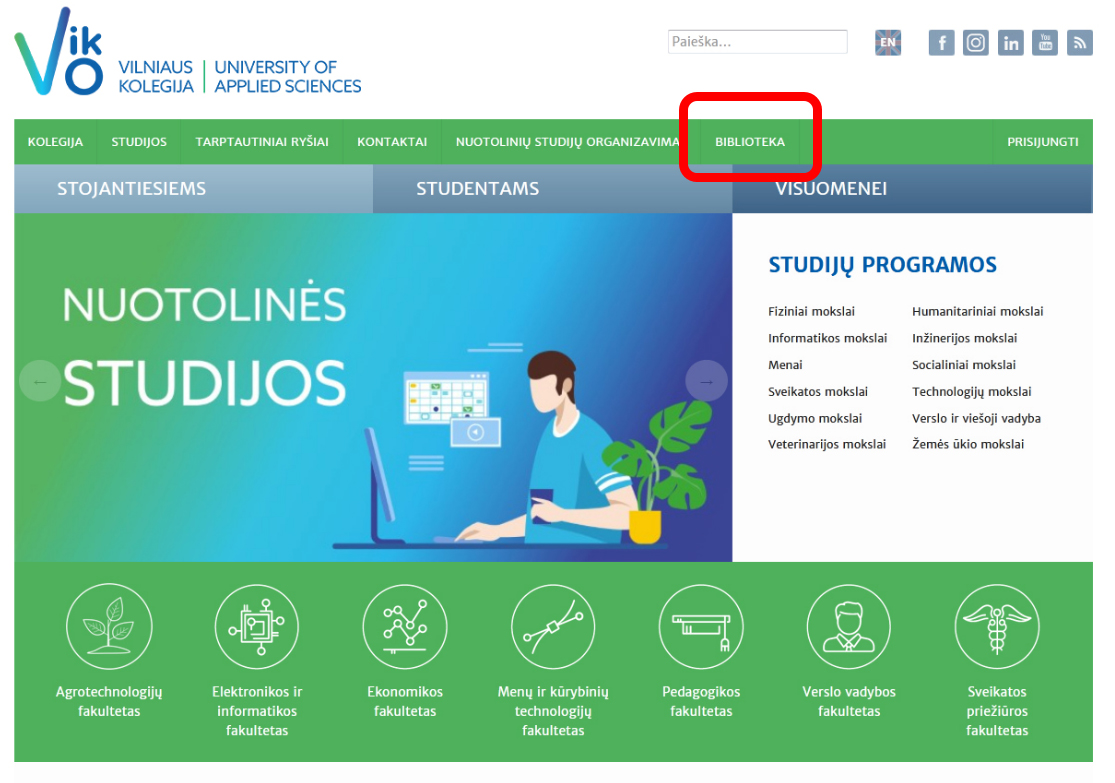Image resolution: width=1115 pixels, height=783 pixels.
Task: Open the YouTube channel icon
Action: (x=1045, y=43)
